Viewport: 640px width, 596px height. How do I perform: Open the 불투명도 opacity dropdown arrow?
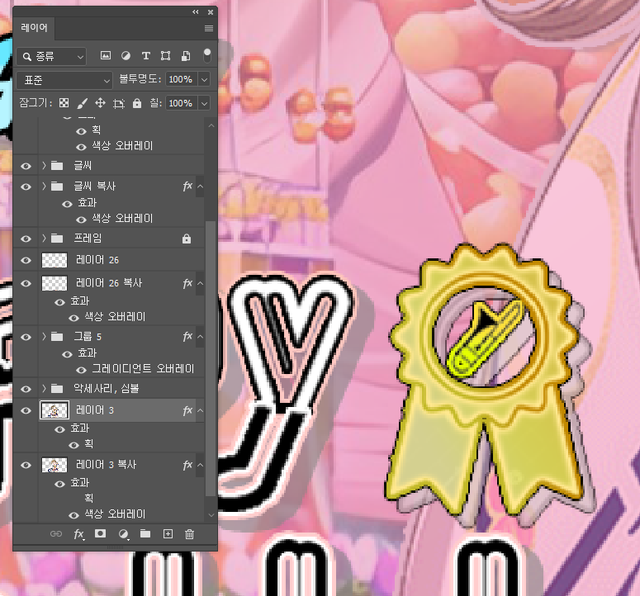tap(204, 79)
